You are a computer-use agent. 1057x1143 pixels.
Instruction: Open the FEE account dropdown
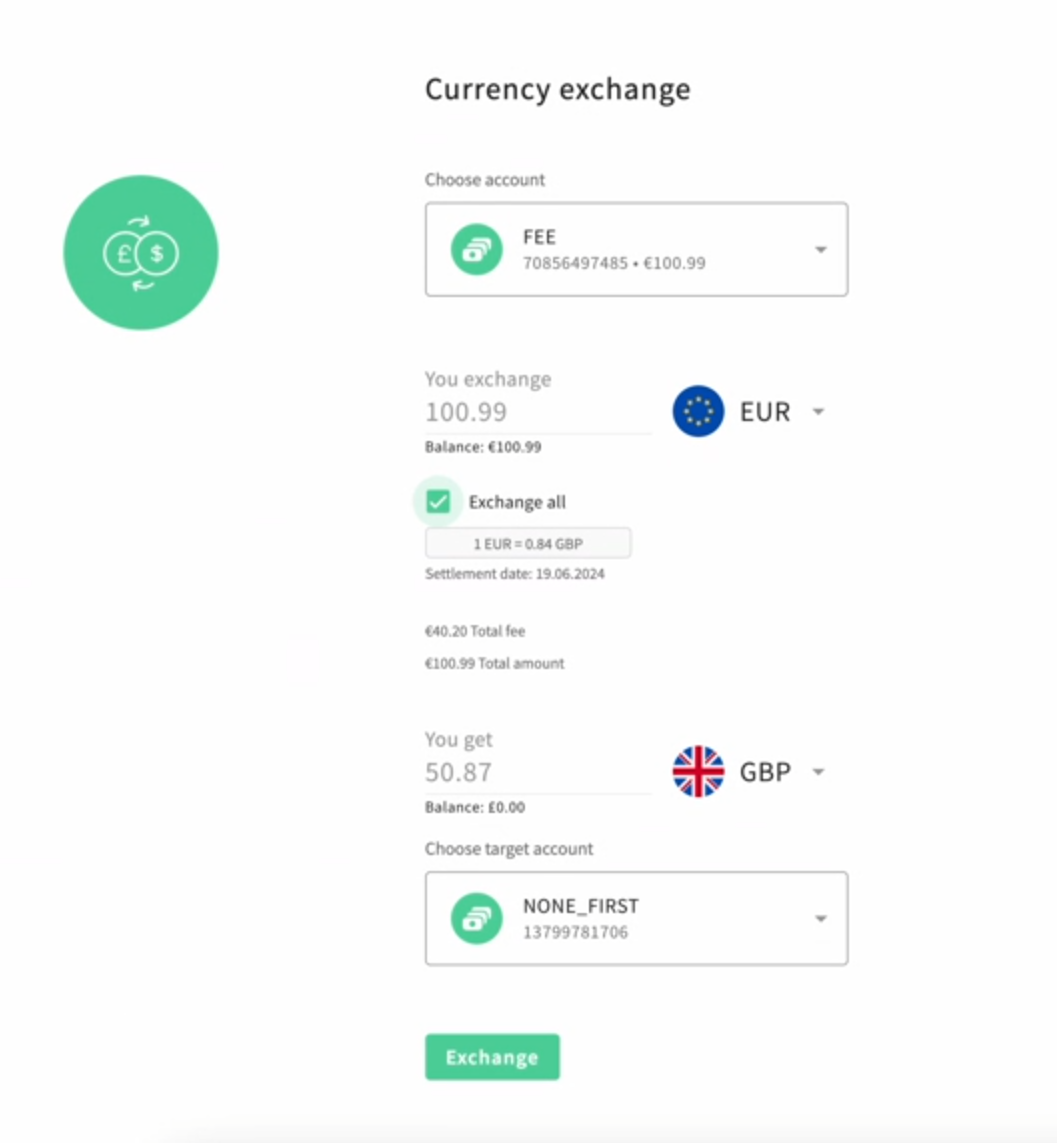point(820,249)
